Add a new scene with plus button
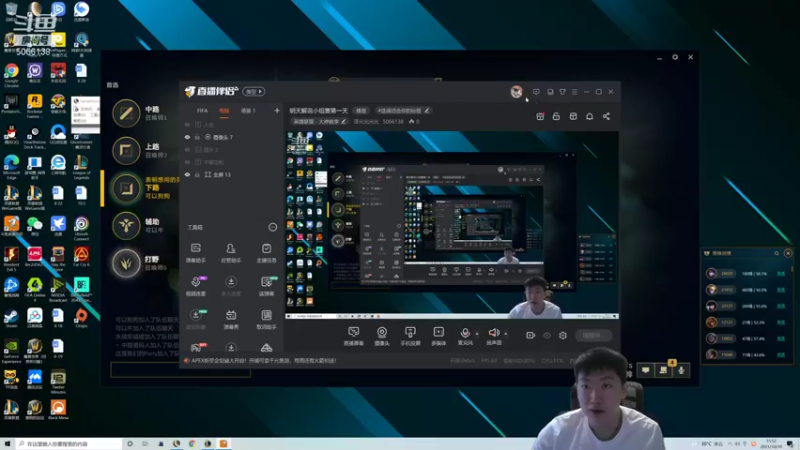 coord(277,110)
